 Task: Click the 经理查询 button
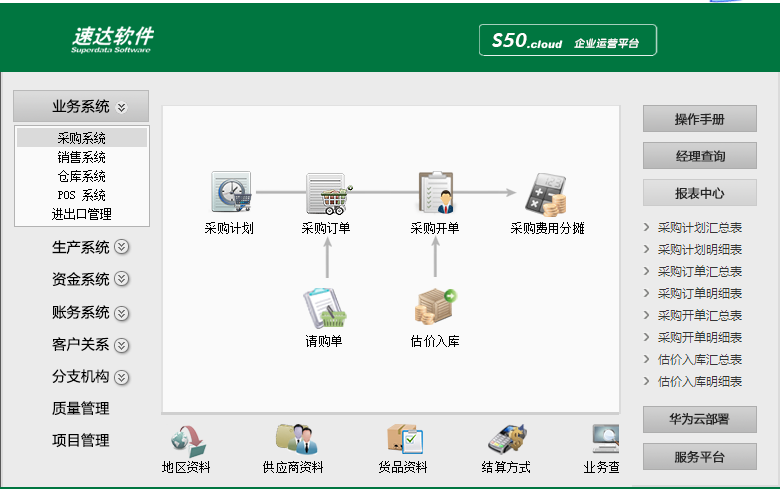(699, 156)
